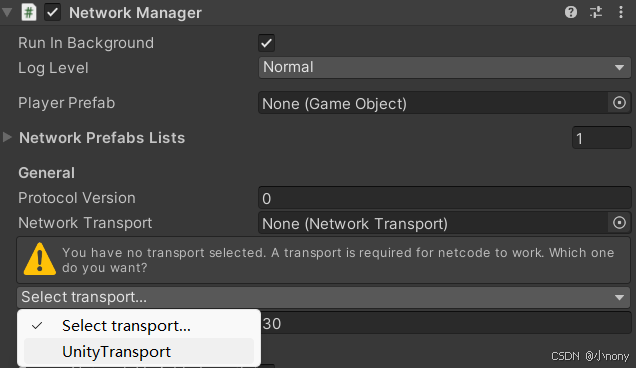The height and width of the screenshot is (368, 636).
Task: Click the Network Prefabs Lists count field
Action: coord(602,138)
